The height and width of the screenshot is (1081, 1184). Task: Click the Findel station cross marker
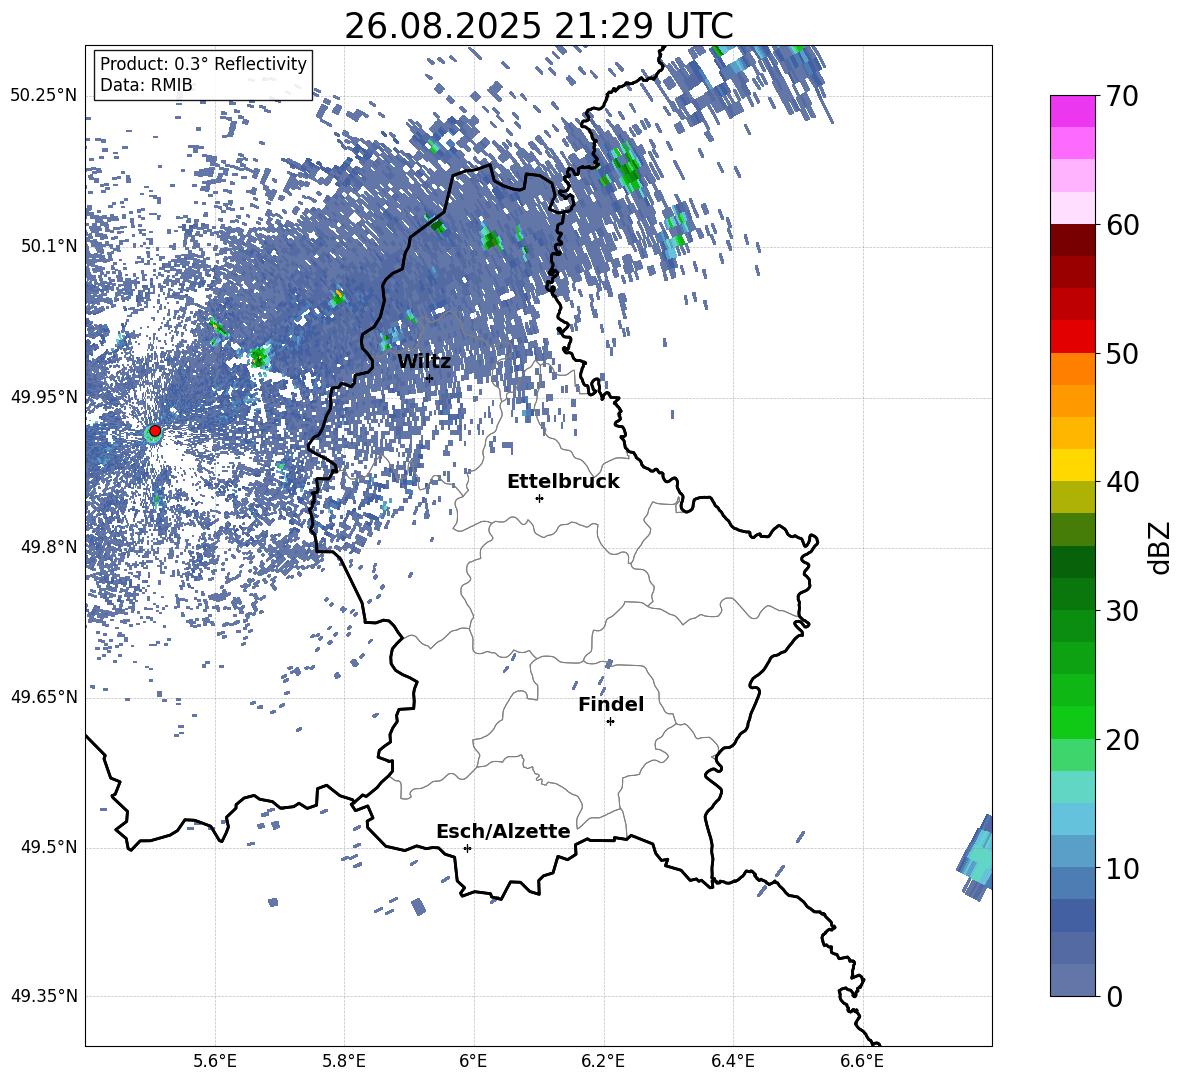610,722
